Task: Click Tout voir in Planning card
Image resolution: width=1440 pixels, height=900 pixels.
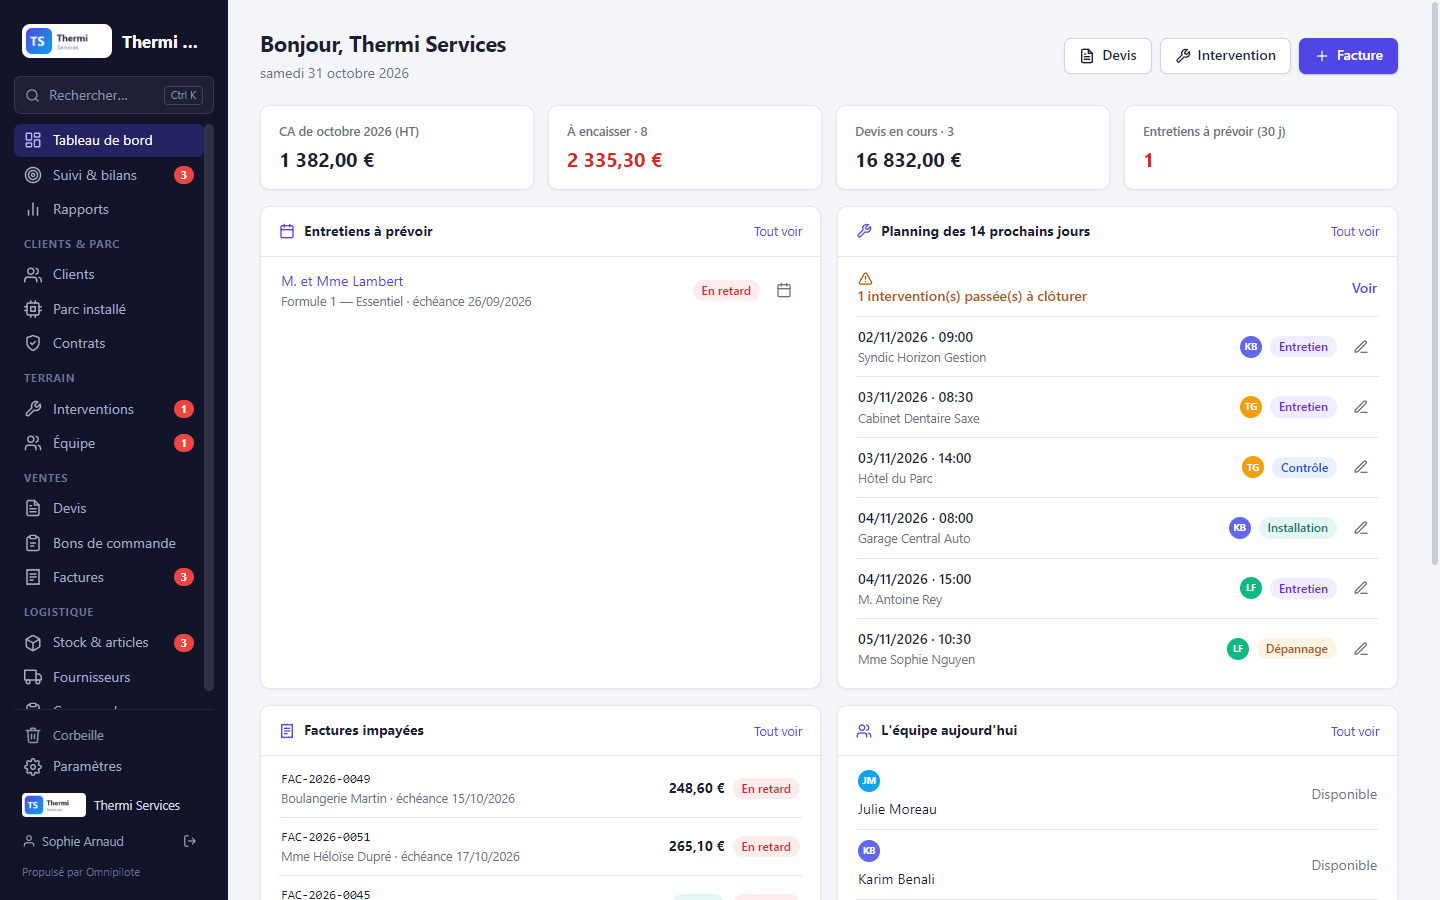Action: pos(1355,232)
